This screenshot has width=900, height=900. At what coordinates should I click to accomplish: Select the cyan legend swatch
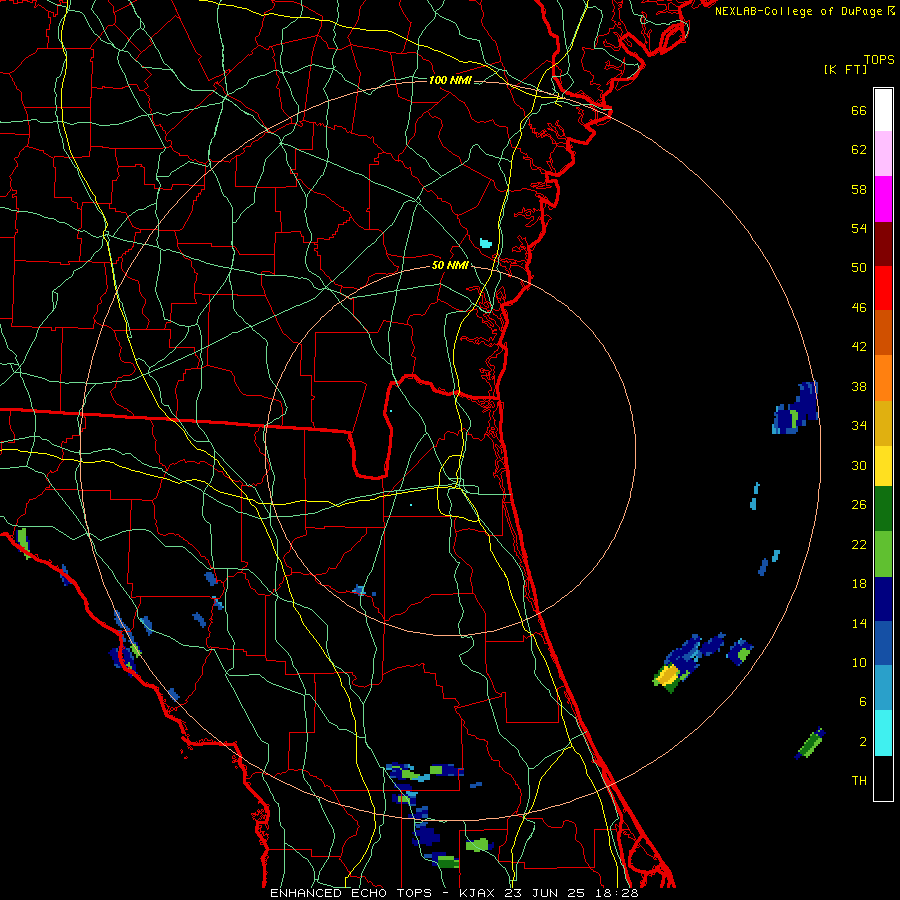click(883, 733)
